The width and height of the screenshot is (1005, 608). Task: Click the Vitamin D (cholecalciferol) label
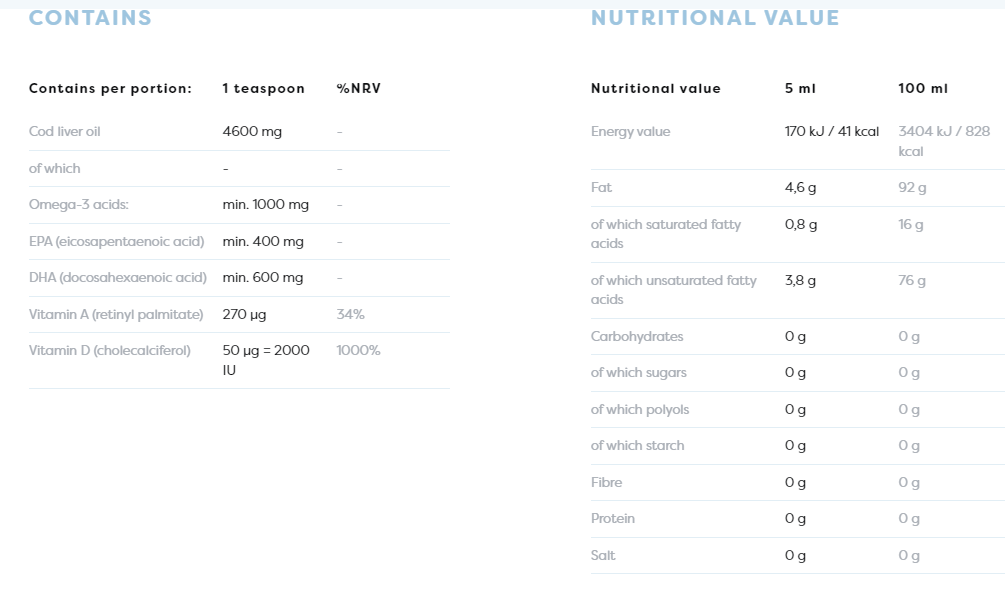tap(110, 351)
